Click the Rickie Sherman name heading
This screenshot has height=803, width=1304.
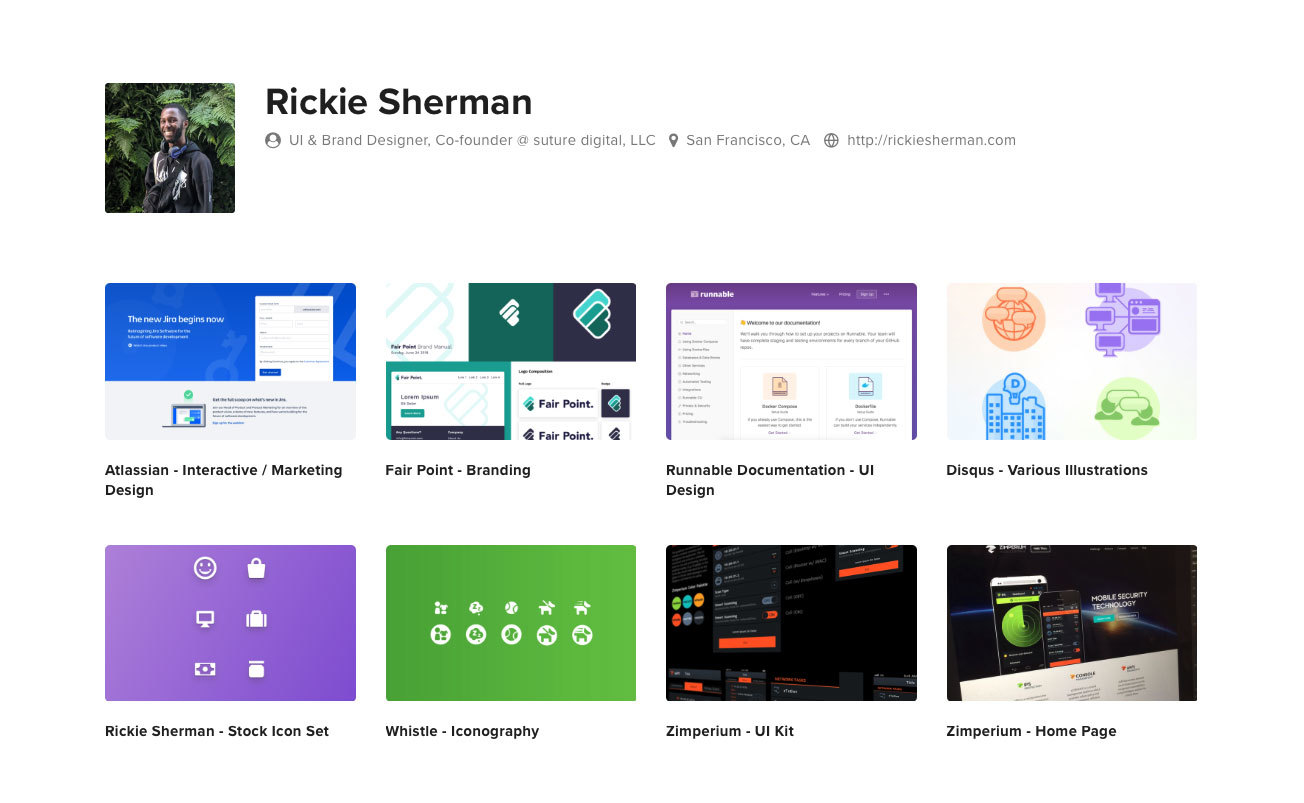pos(398,102)
